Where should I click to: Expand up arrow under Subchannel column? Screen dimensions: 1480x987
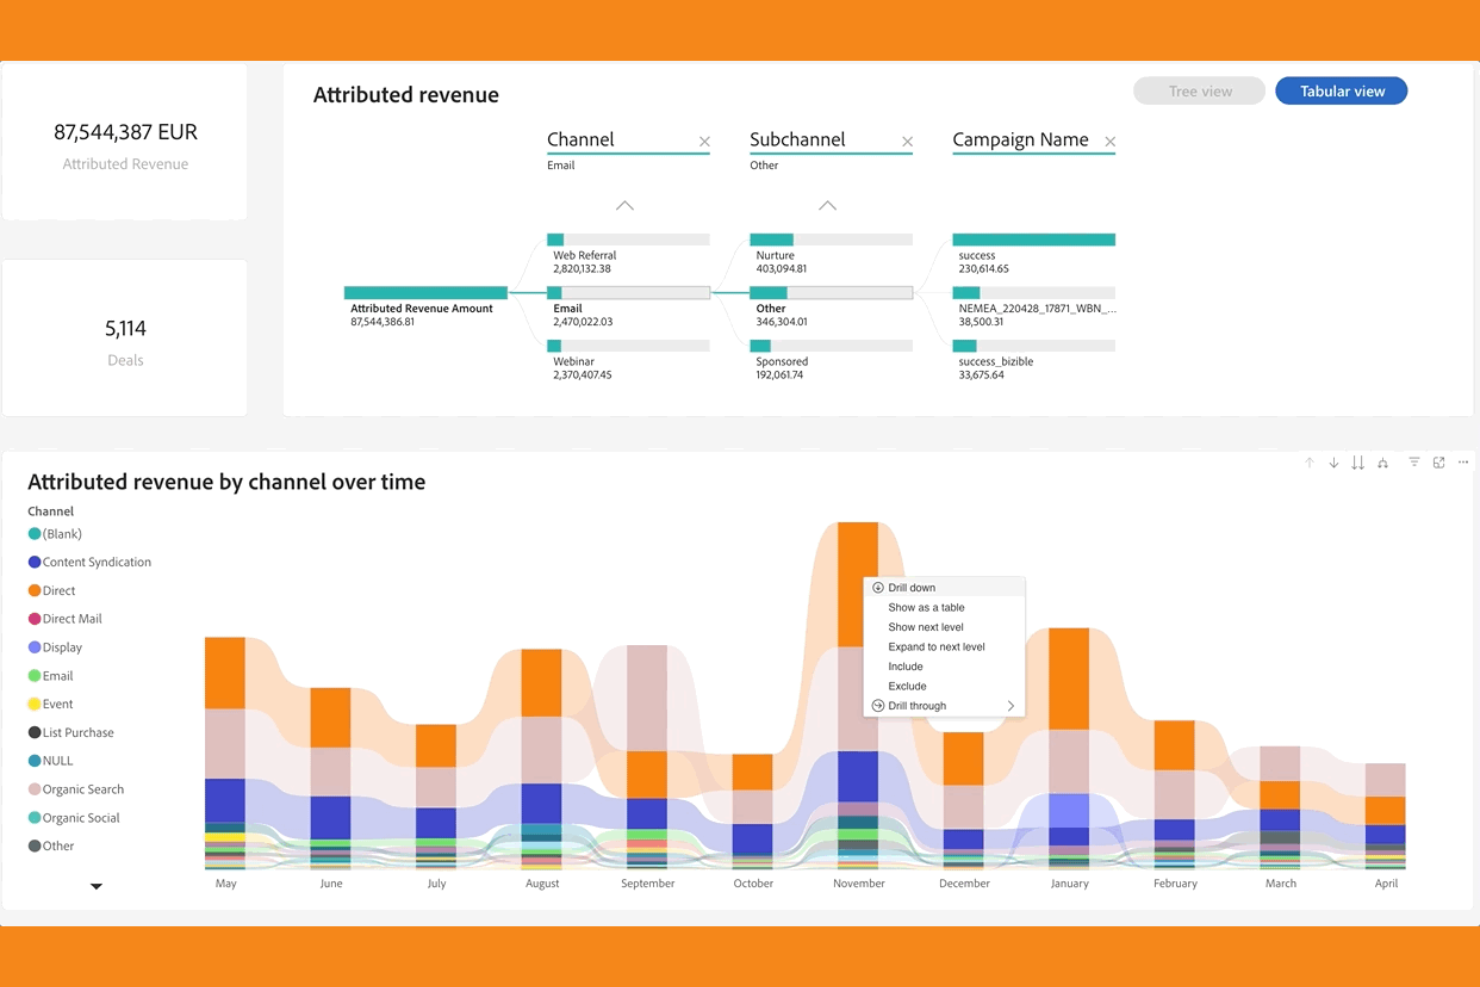pos(827,205)
